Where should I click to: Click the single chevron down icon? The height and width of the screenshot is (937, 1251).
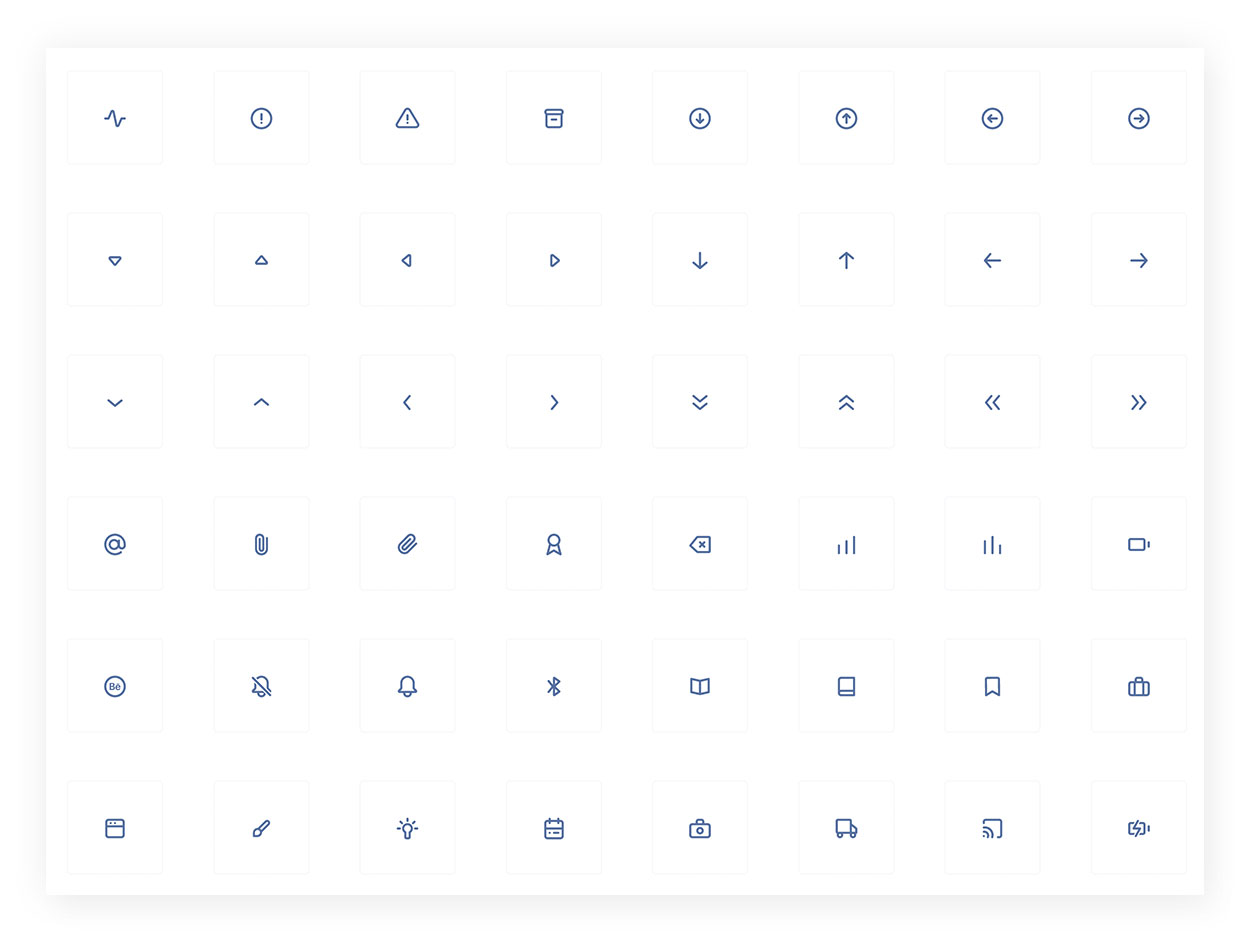click(115, 403)
